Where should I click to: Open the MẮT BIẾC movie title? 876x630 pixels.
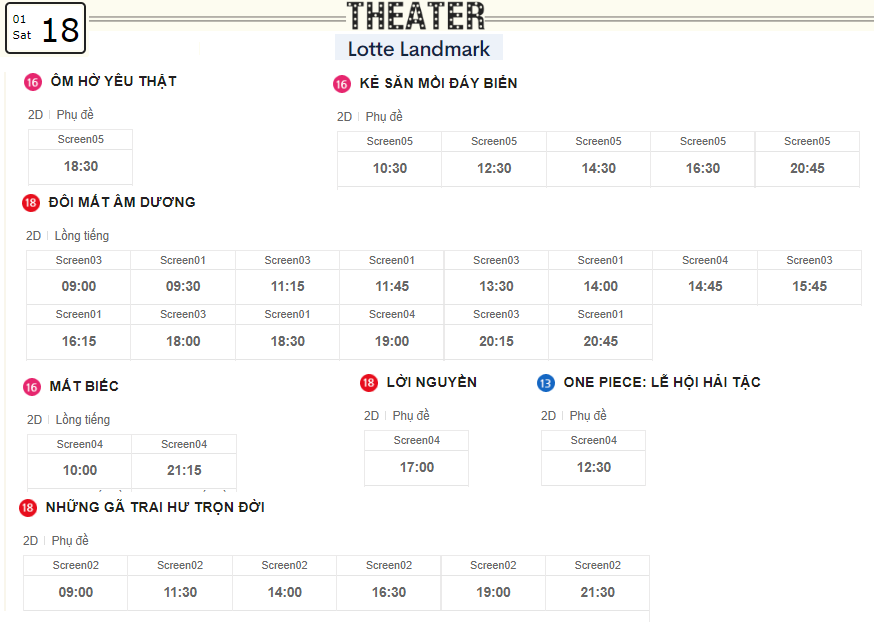pyautogui.click(x=84, y=386)
